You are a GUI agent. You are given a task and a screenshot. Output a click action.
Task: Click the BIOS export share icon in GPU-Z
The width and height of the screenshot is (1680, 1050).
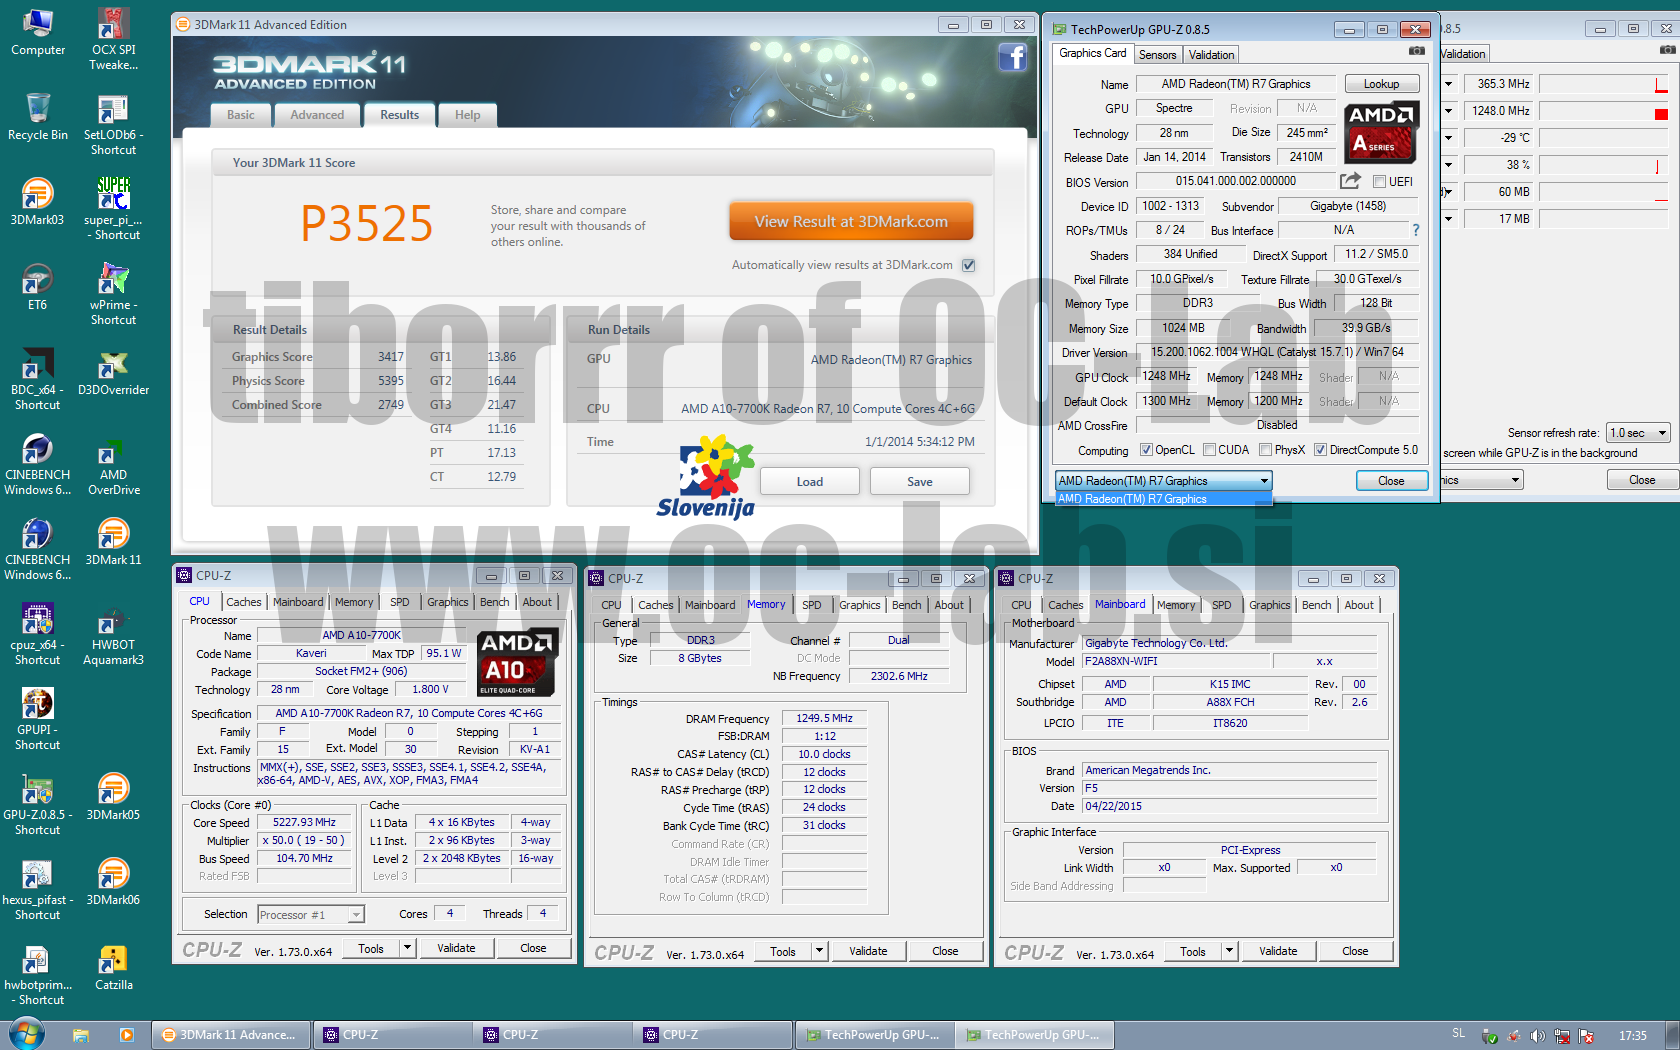(x=1350, y=181)
